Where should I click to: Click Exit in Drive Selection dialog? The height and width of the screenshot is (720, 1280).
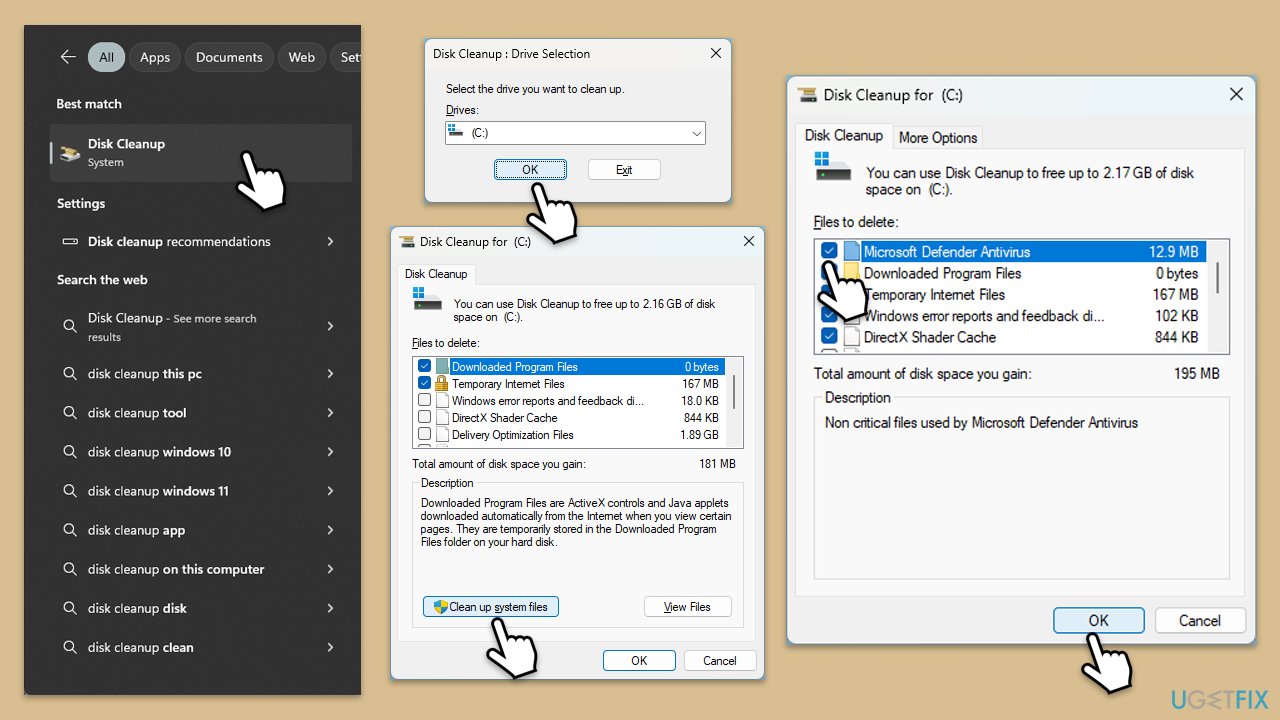click(624, 170)
